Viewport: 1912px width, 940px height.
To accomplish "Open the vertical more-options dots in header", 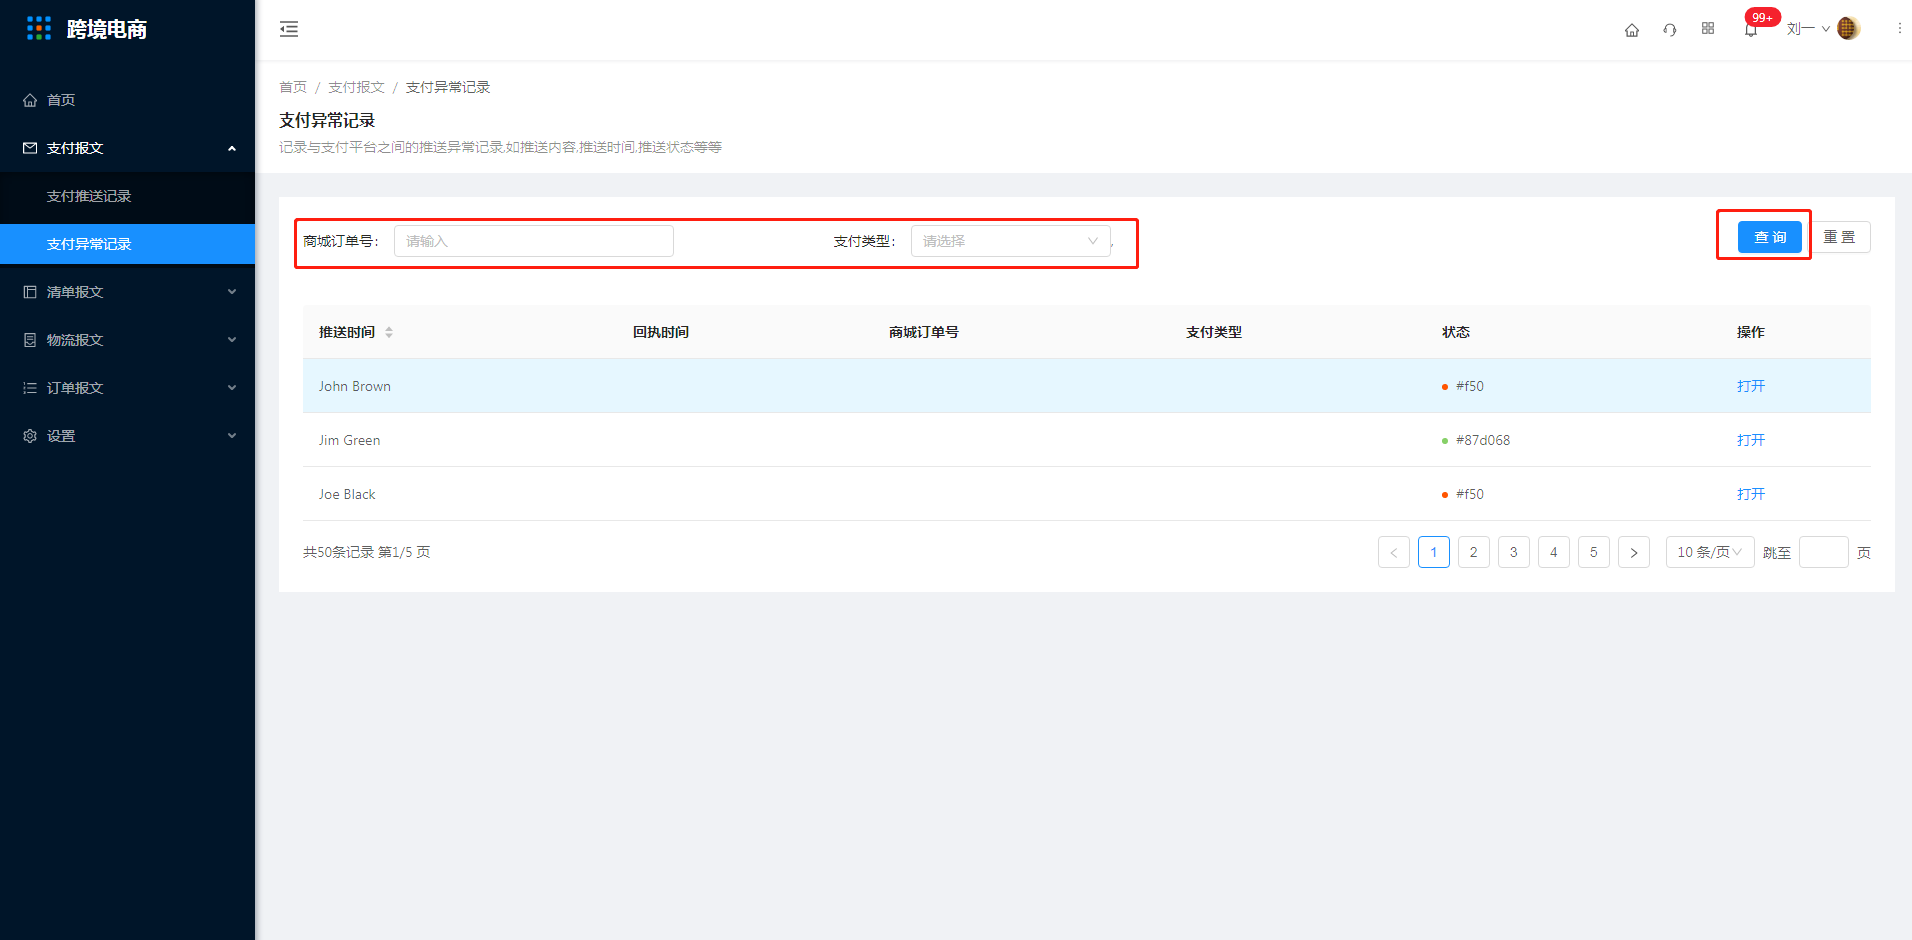I will click(x=1899, y=29).
